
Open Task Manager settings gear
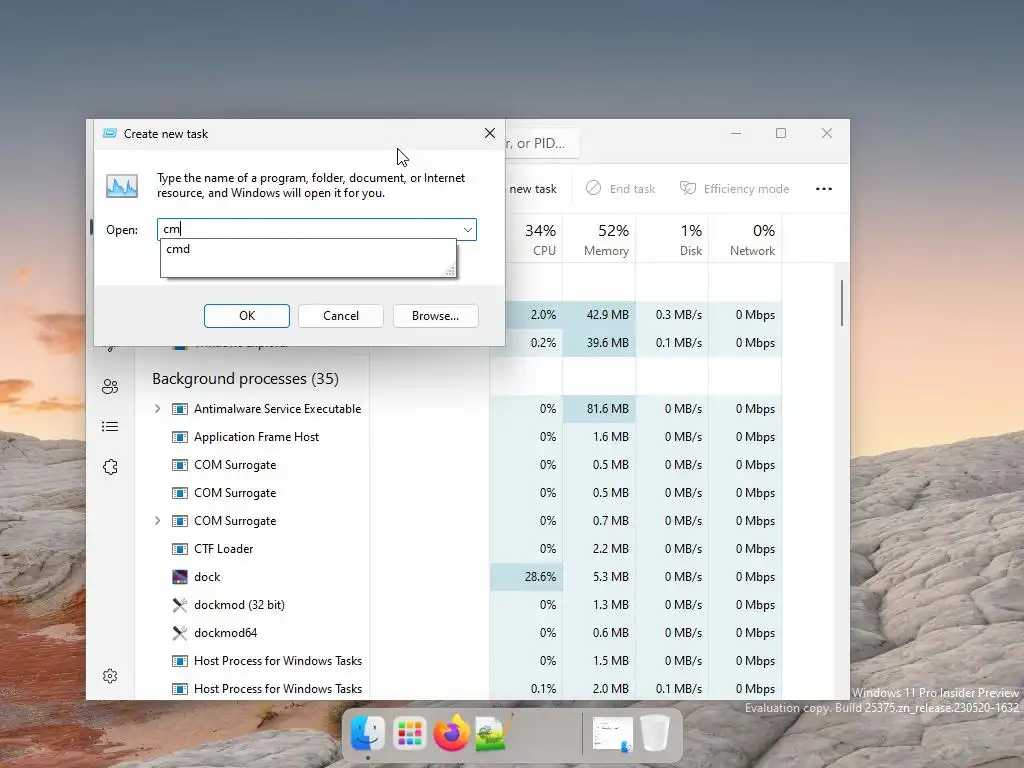pyautogui.click(x=110, y=676)
